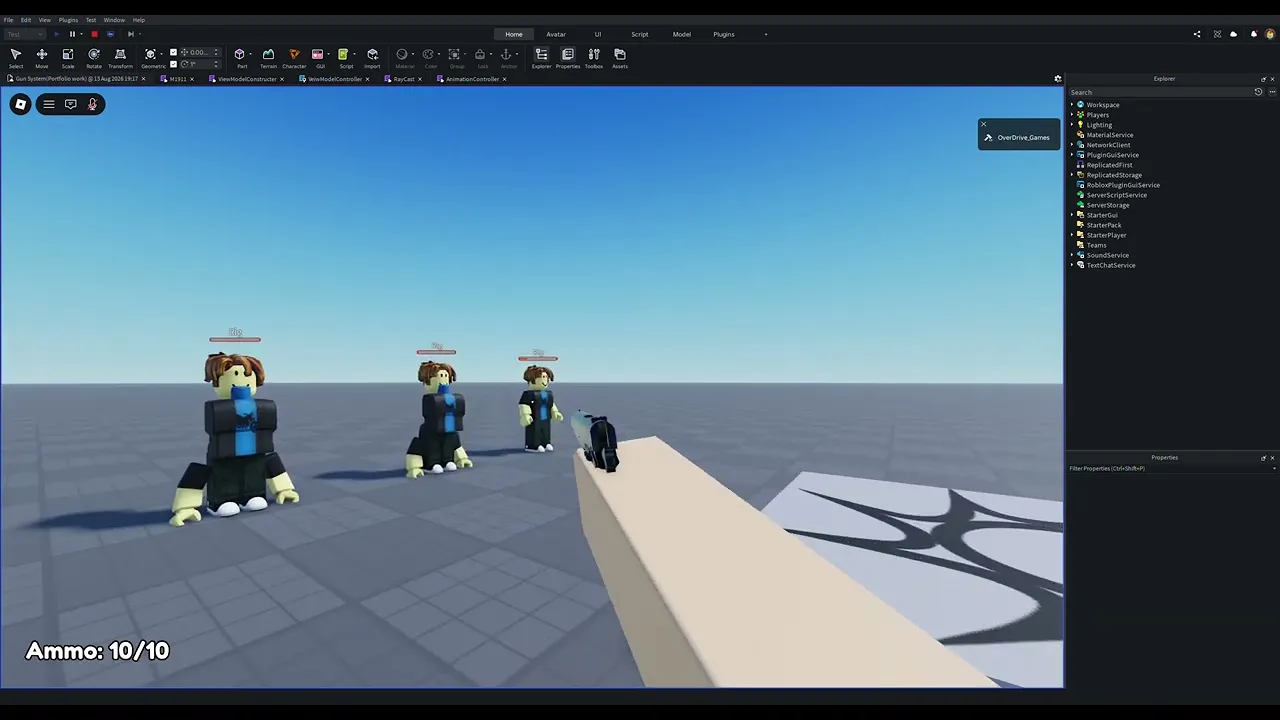Open Explorer more options button
The width and height of the screenshot is (1280, 720).
(1272, 92)
